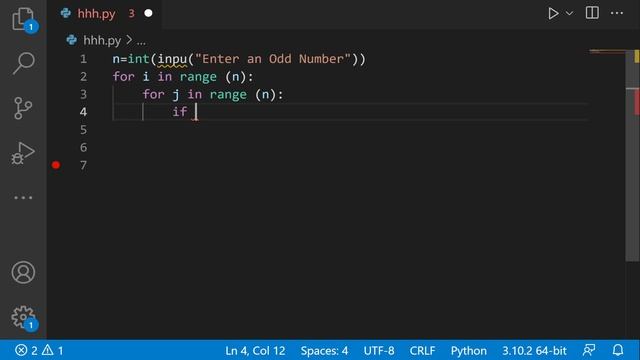Open the feedback icon in status bar
This screenshot has height=360, width=640.
589,350
